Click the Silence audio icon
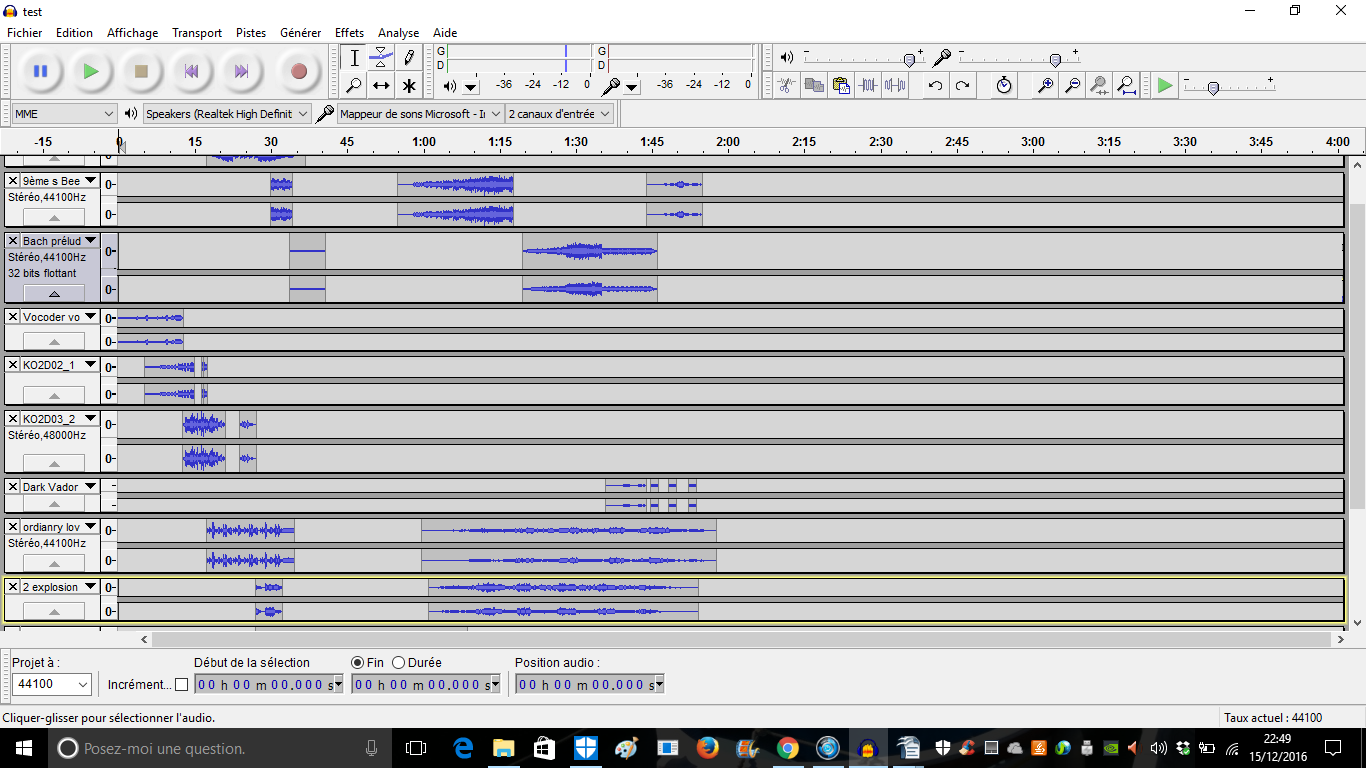The width and height of the screenshot is (1366, 768). (896, 85)
